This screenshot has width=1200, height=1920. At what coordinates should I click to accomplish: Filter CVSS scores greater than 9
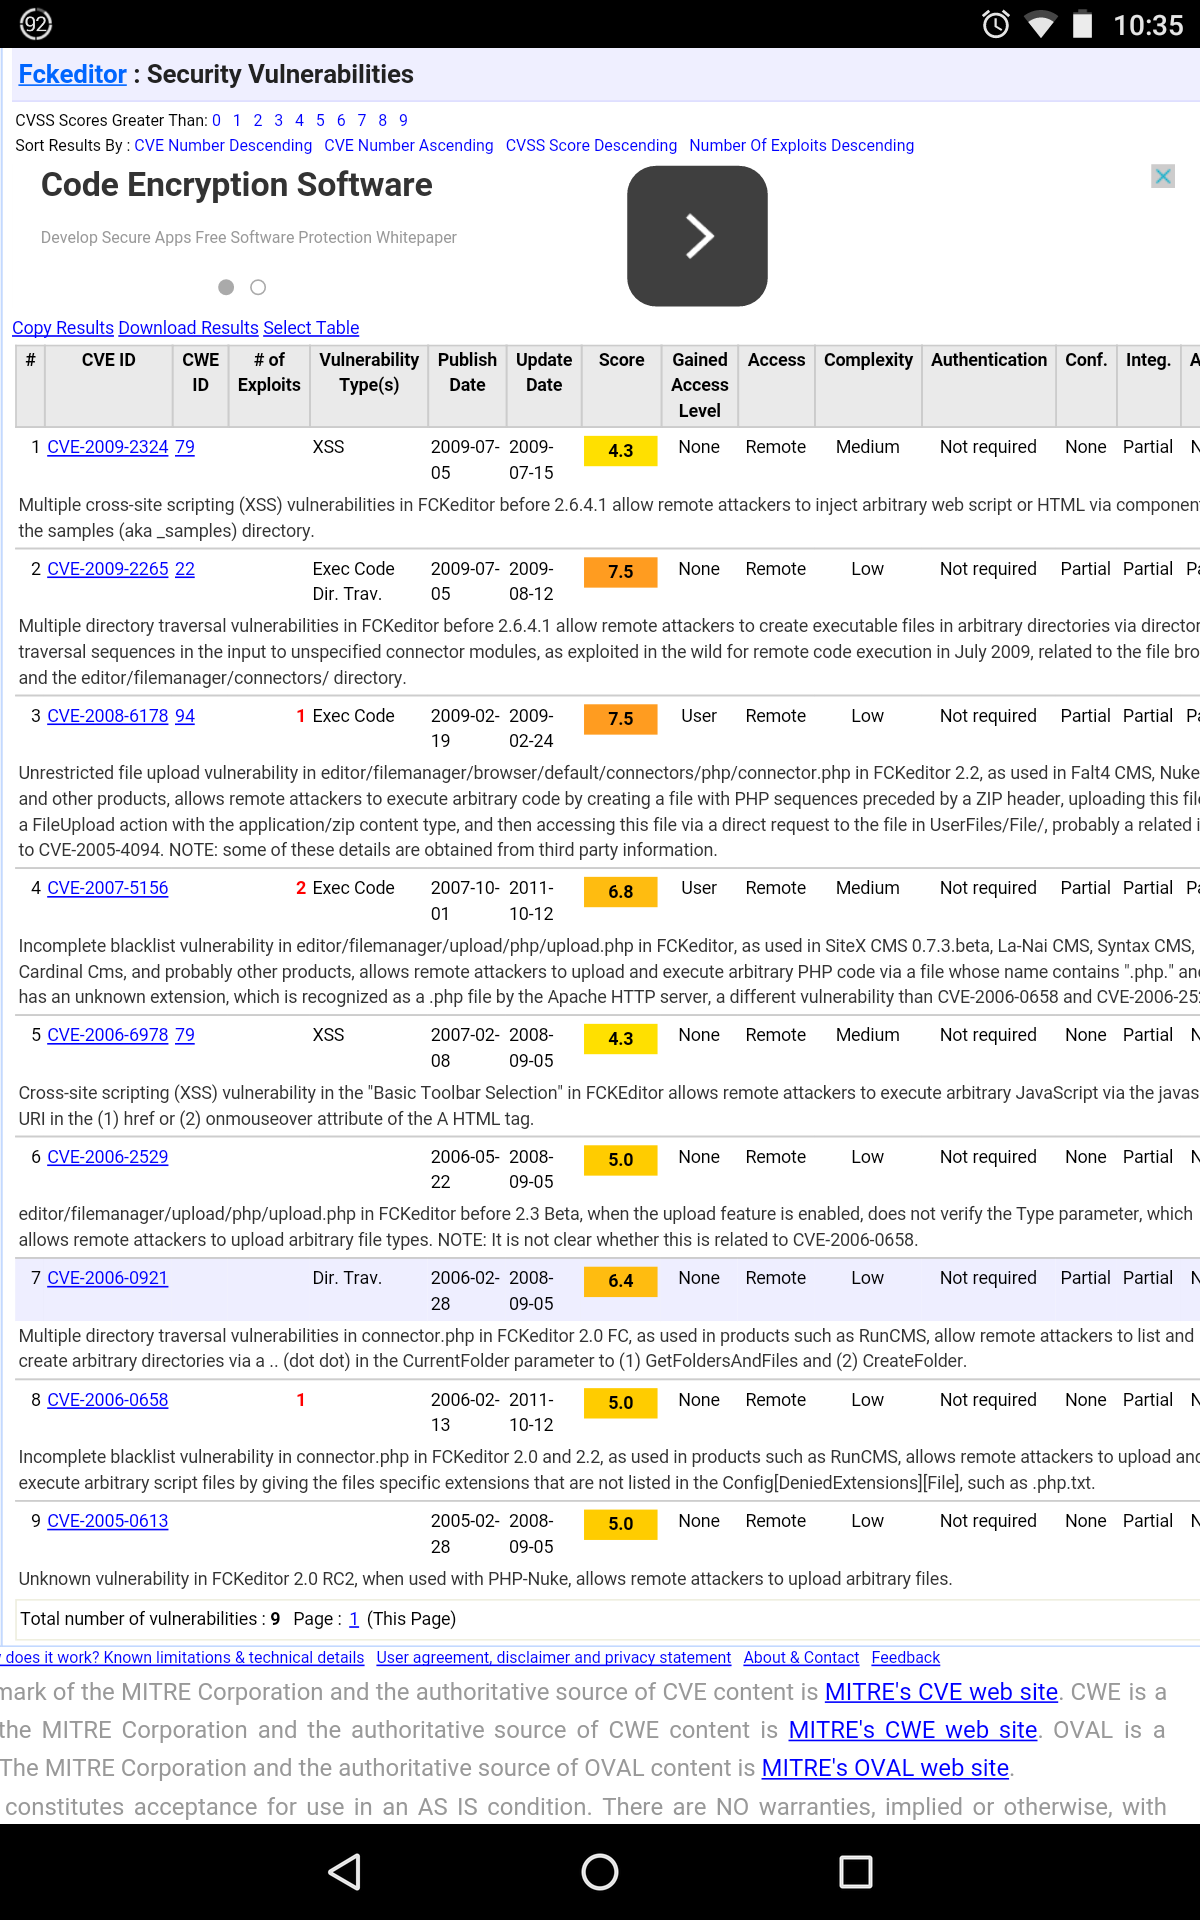coord(403,120)
